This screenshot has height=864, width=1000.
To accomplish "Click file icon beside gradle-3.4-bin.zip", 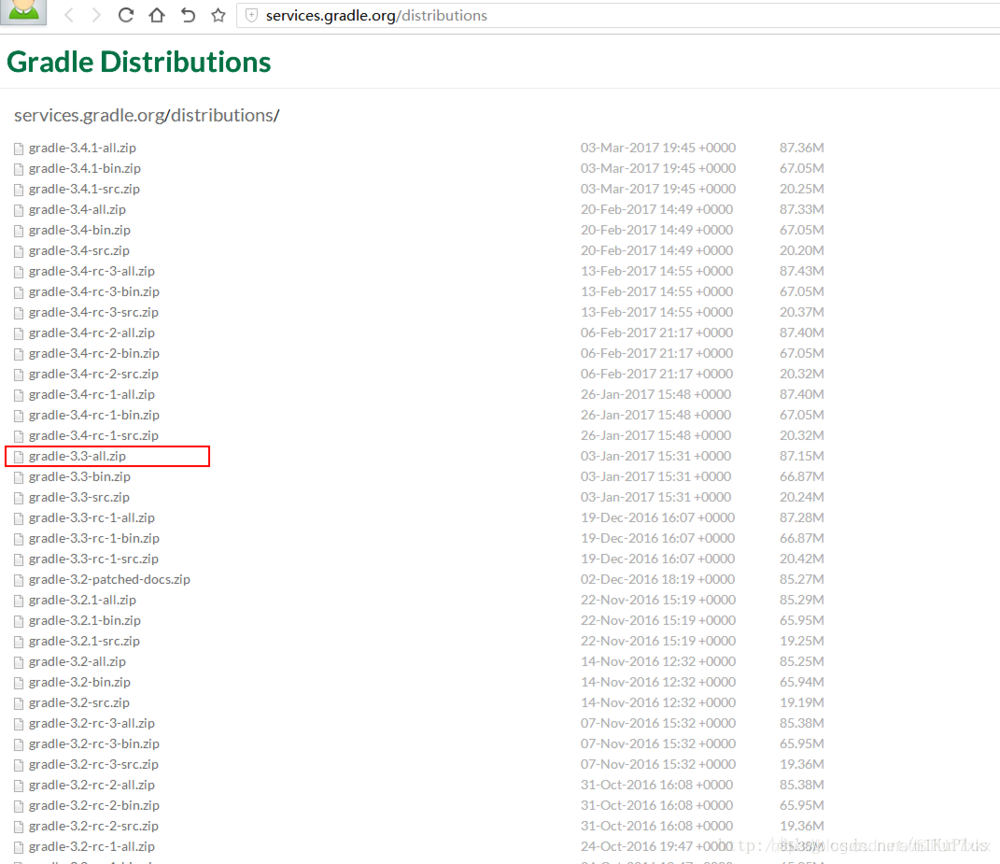I will [18, 231].
